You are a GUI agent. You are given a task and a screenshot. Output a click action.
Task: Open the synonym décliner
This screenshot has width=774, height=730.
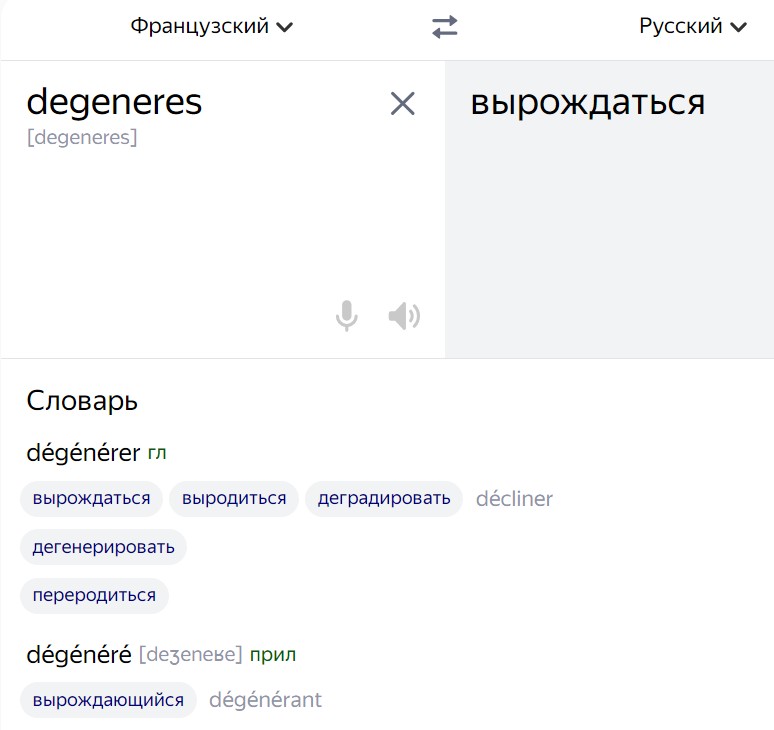(x=514, y=499)
